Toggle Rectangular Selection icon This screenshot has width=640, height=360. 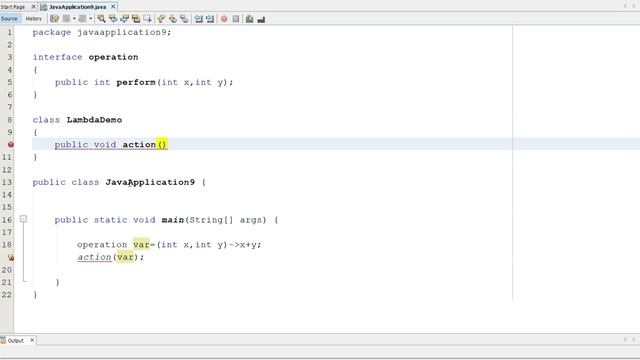click(147, 19)
